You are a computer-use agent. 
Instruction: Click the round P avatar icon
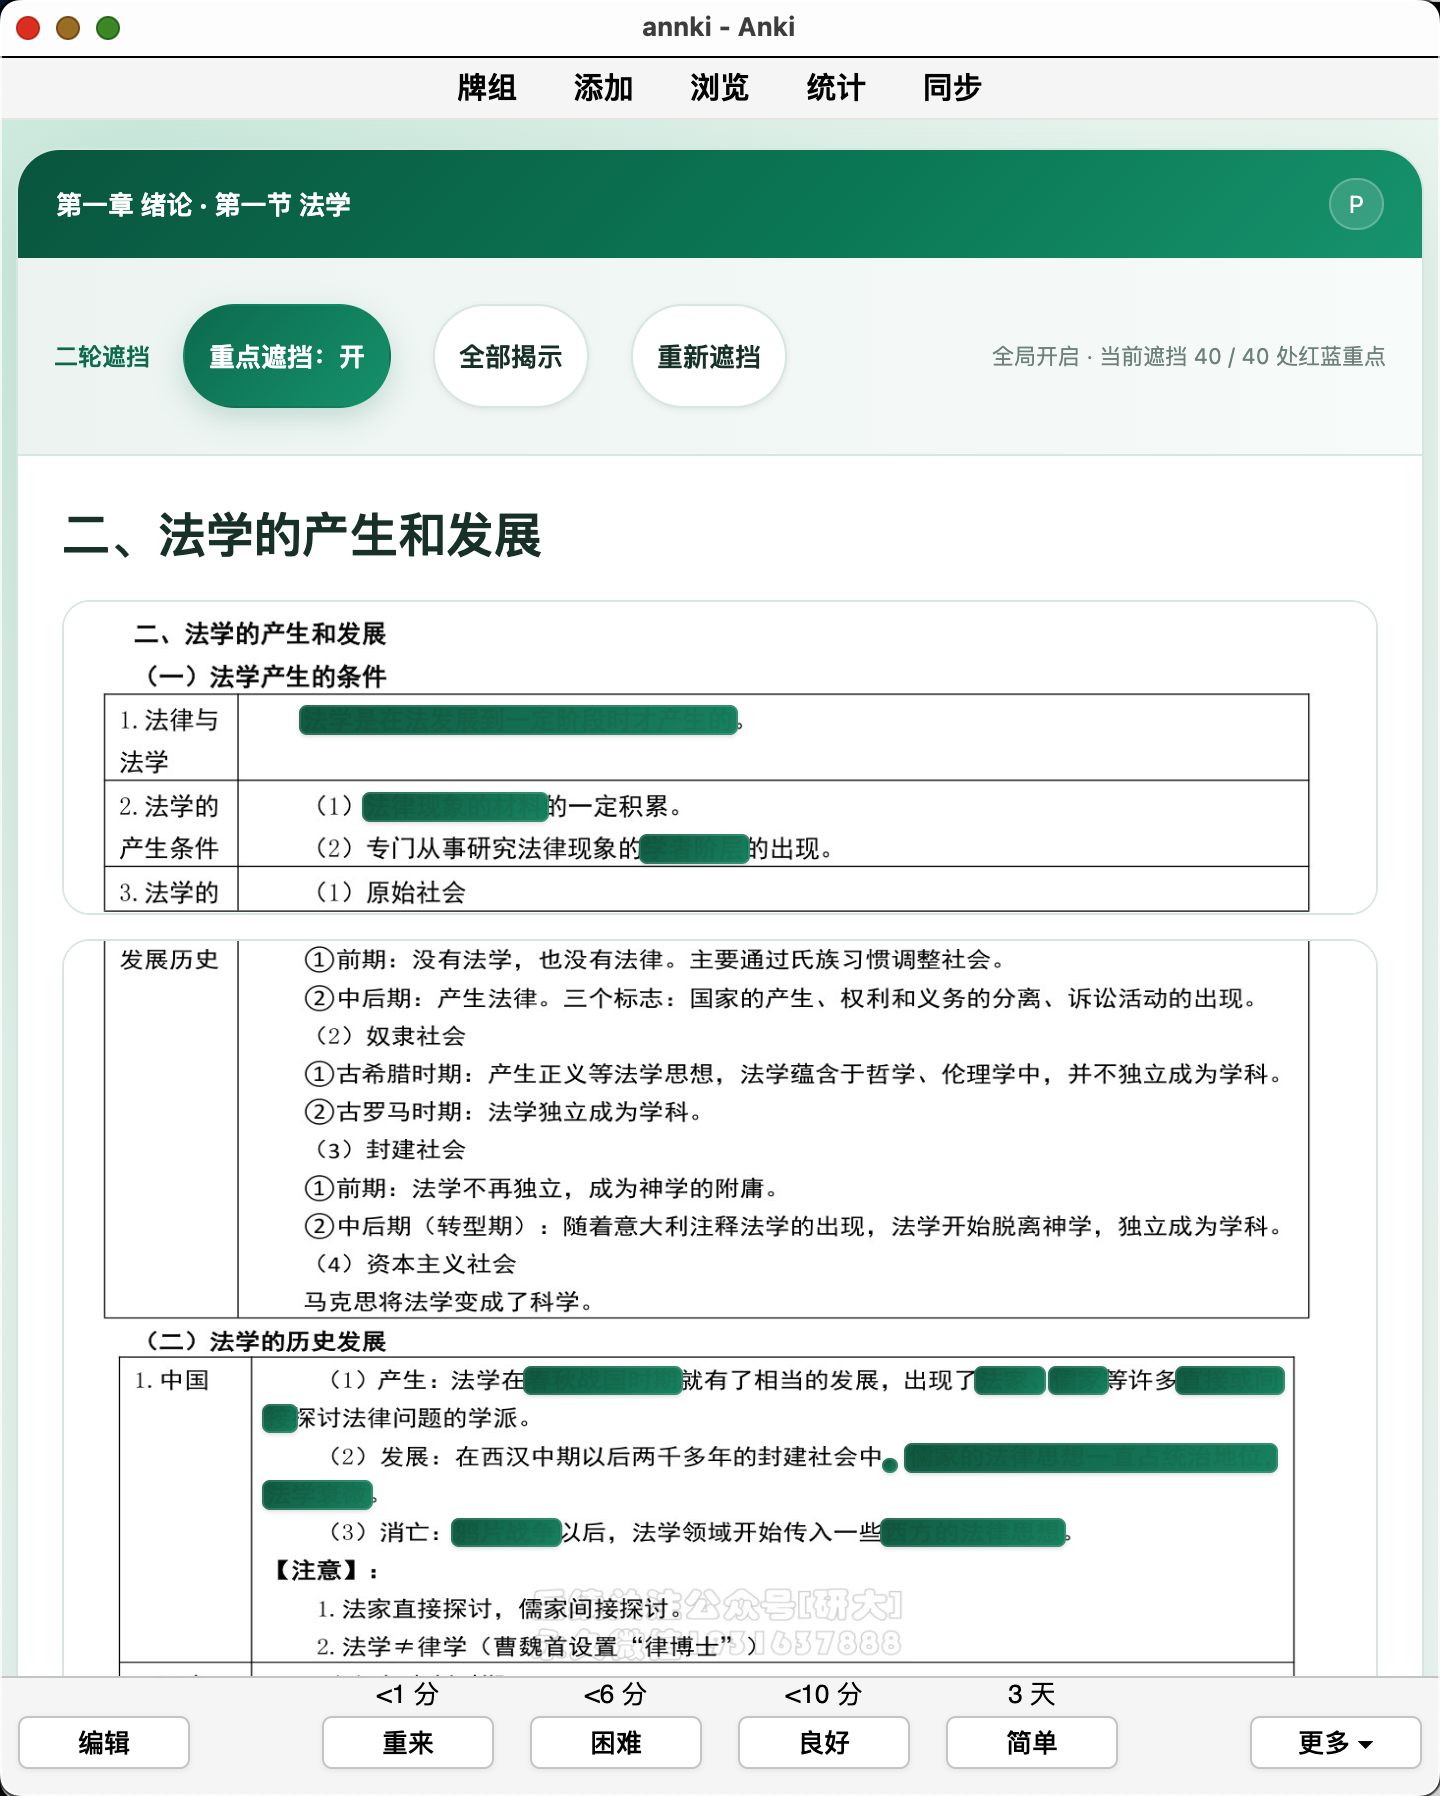pyautogui.click(x=1356, y=204)
